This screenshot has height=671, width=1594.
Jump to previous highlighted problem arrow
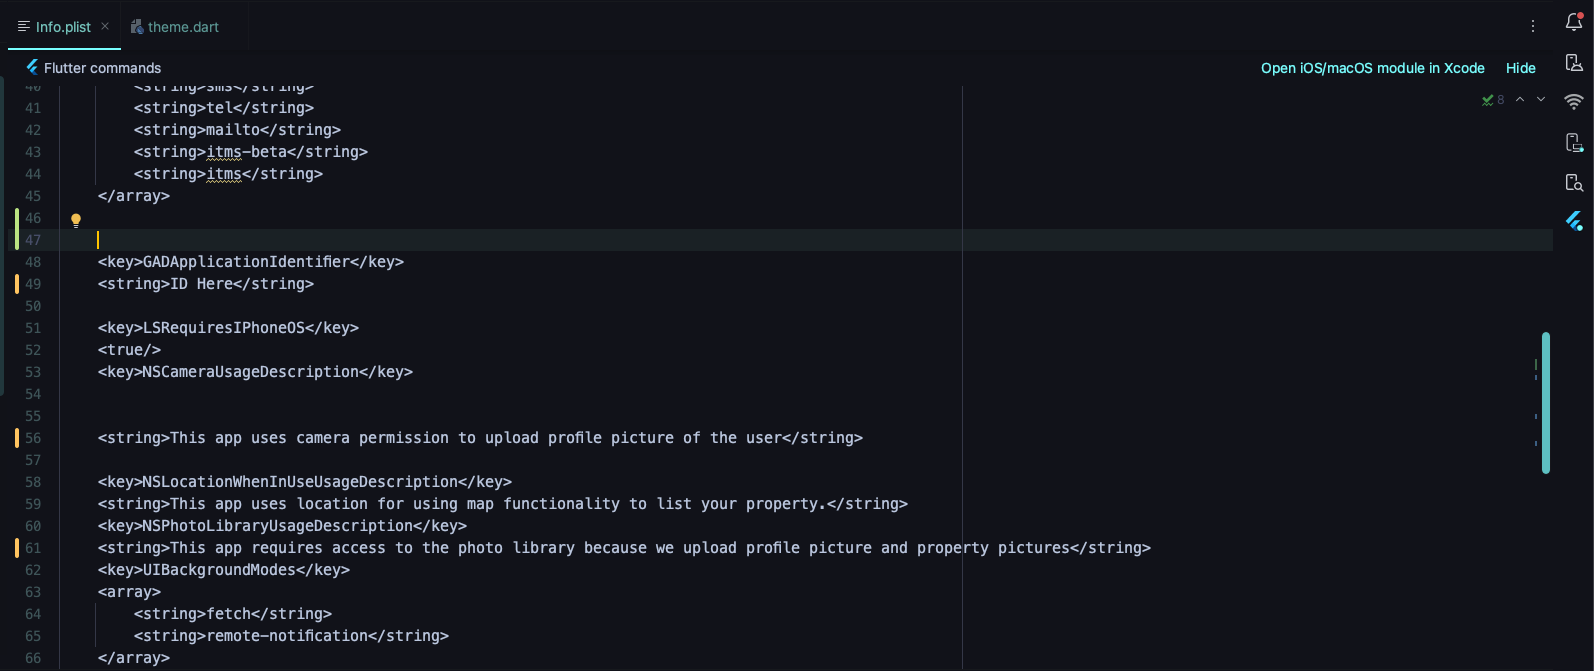1520,99
